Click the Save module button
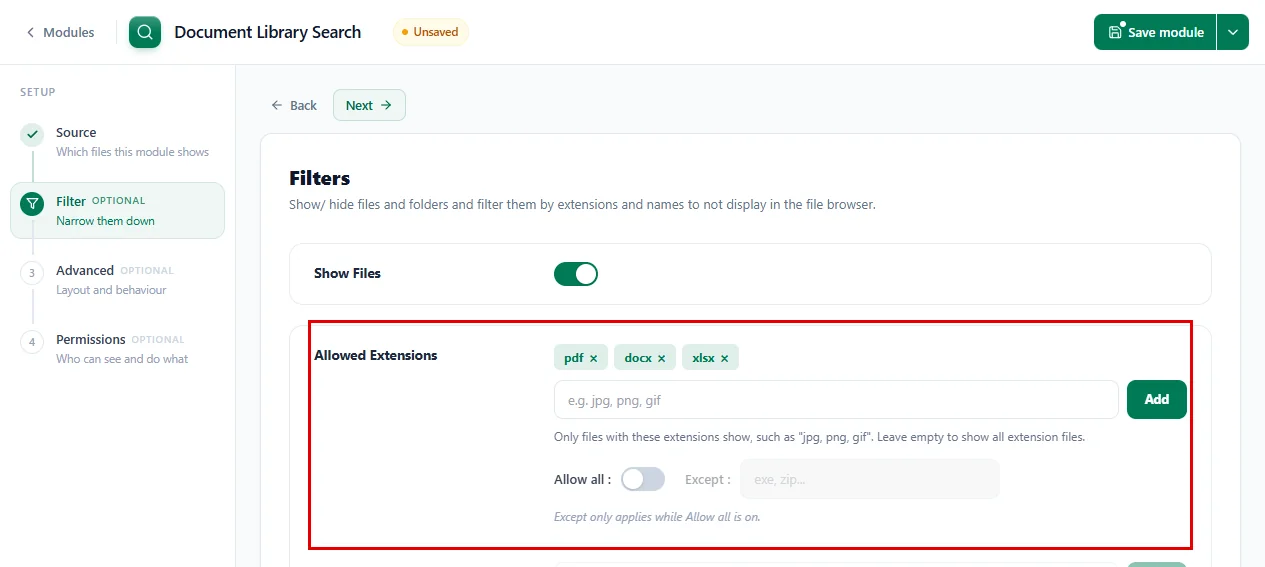The image size is (1265, 567). pyautogui.click(x=1155, y=32)
